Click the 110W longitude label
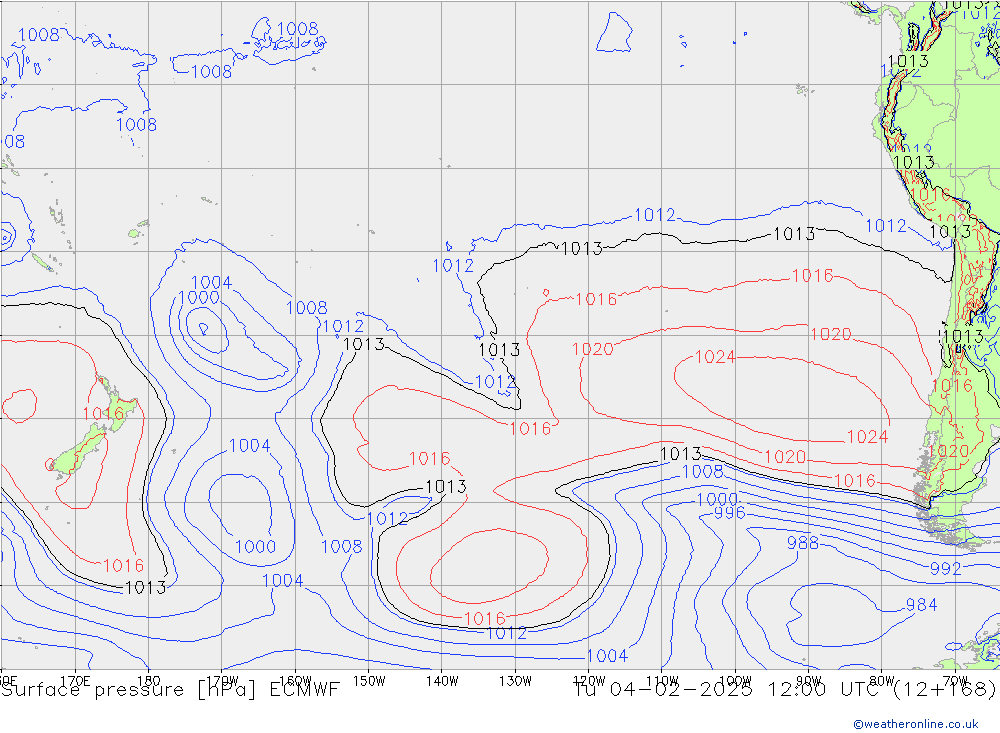Image resolution: width=1000 pixels, height=733 pixels. (661, 680)
